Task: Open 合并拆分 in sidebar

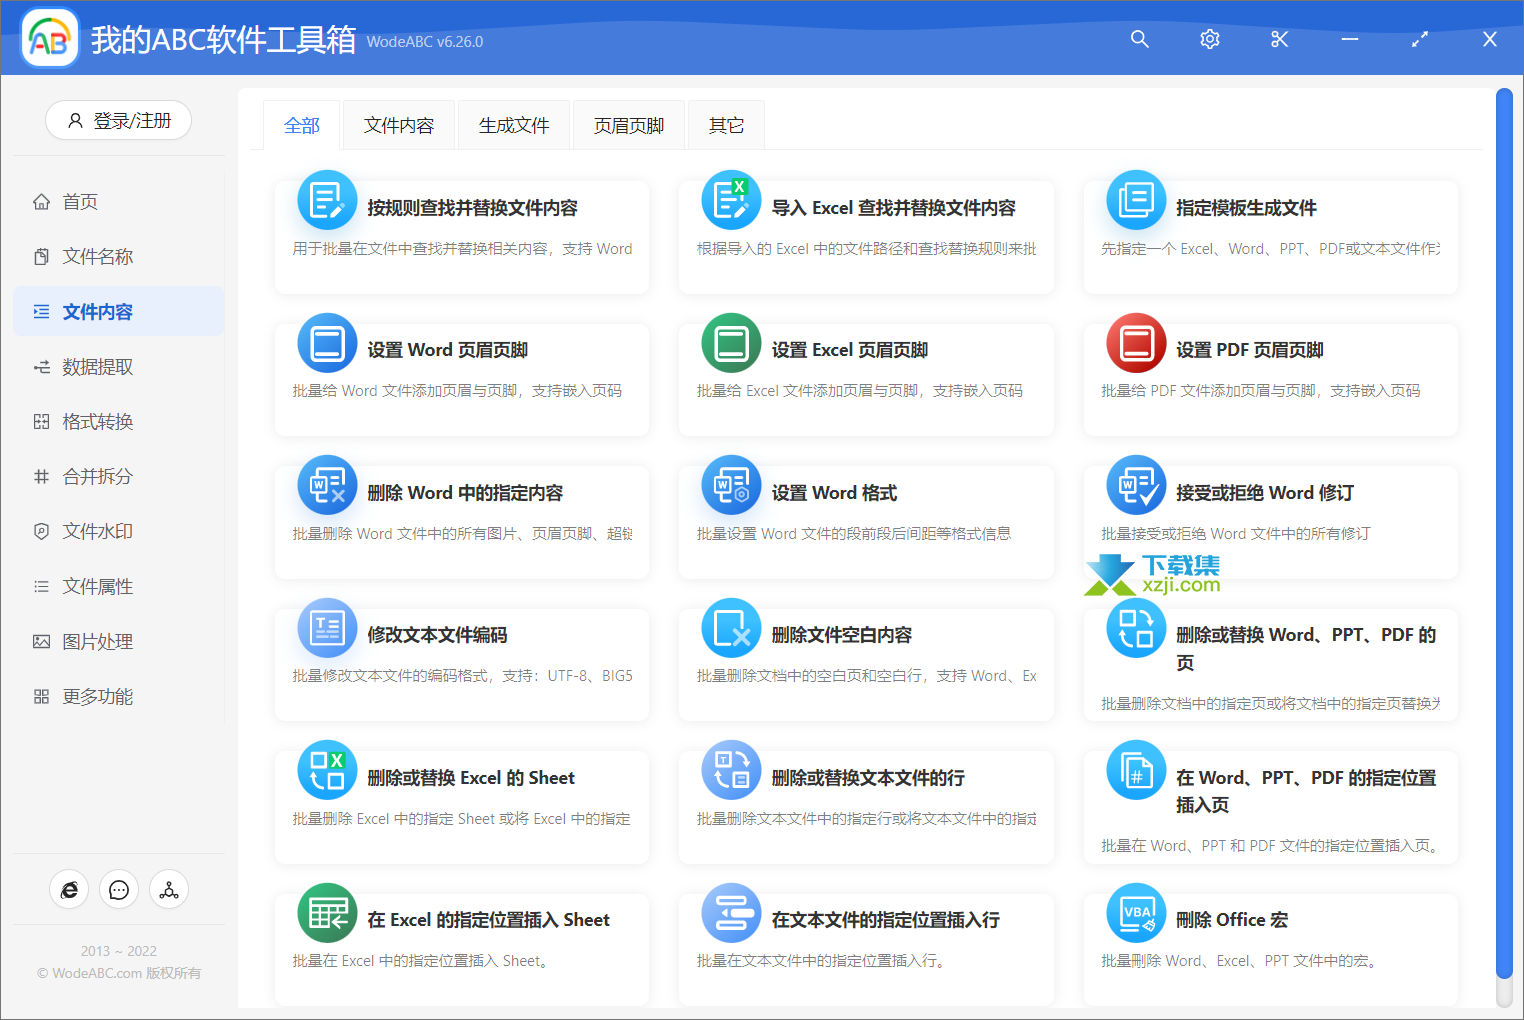Action: pyautogui.click(x=118, y=477)
